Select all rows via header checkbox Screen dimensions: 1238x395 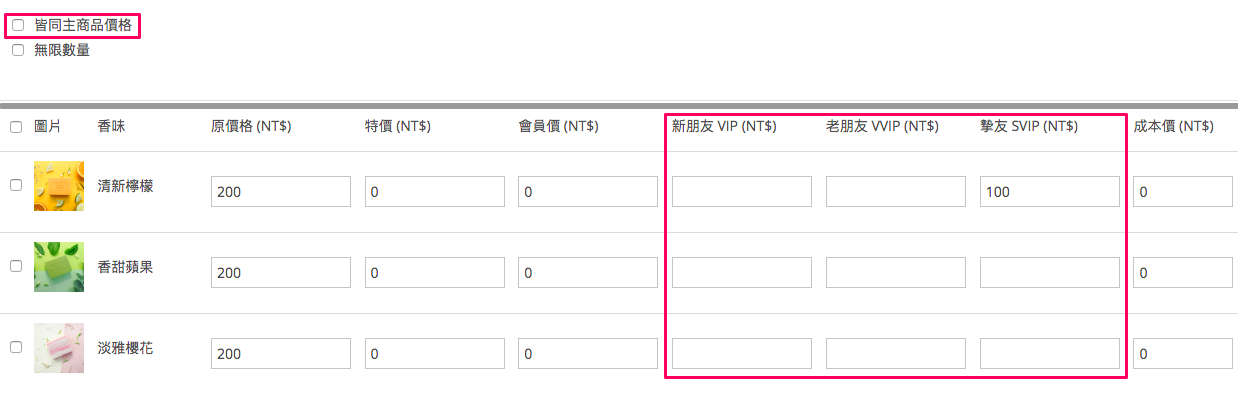pos(16,127)
